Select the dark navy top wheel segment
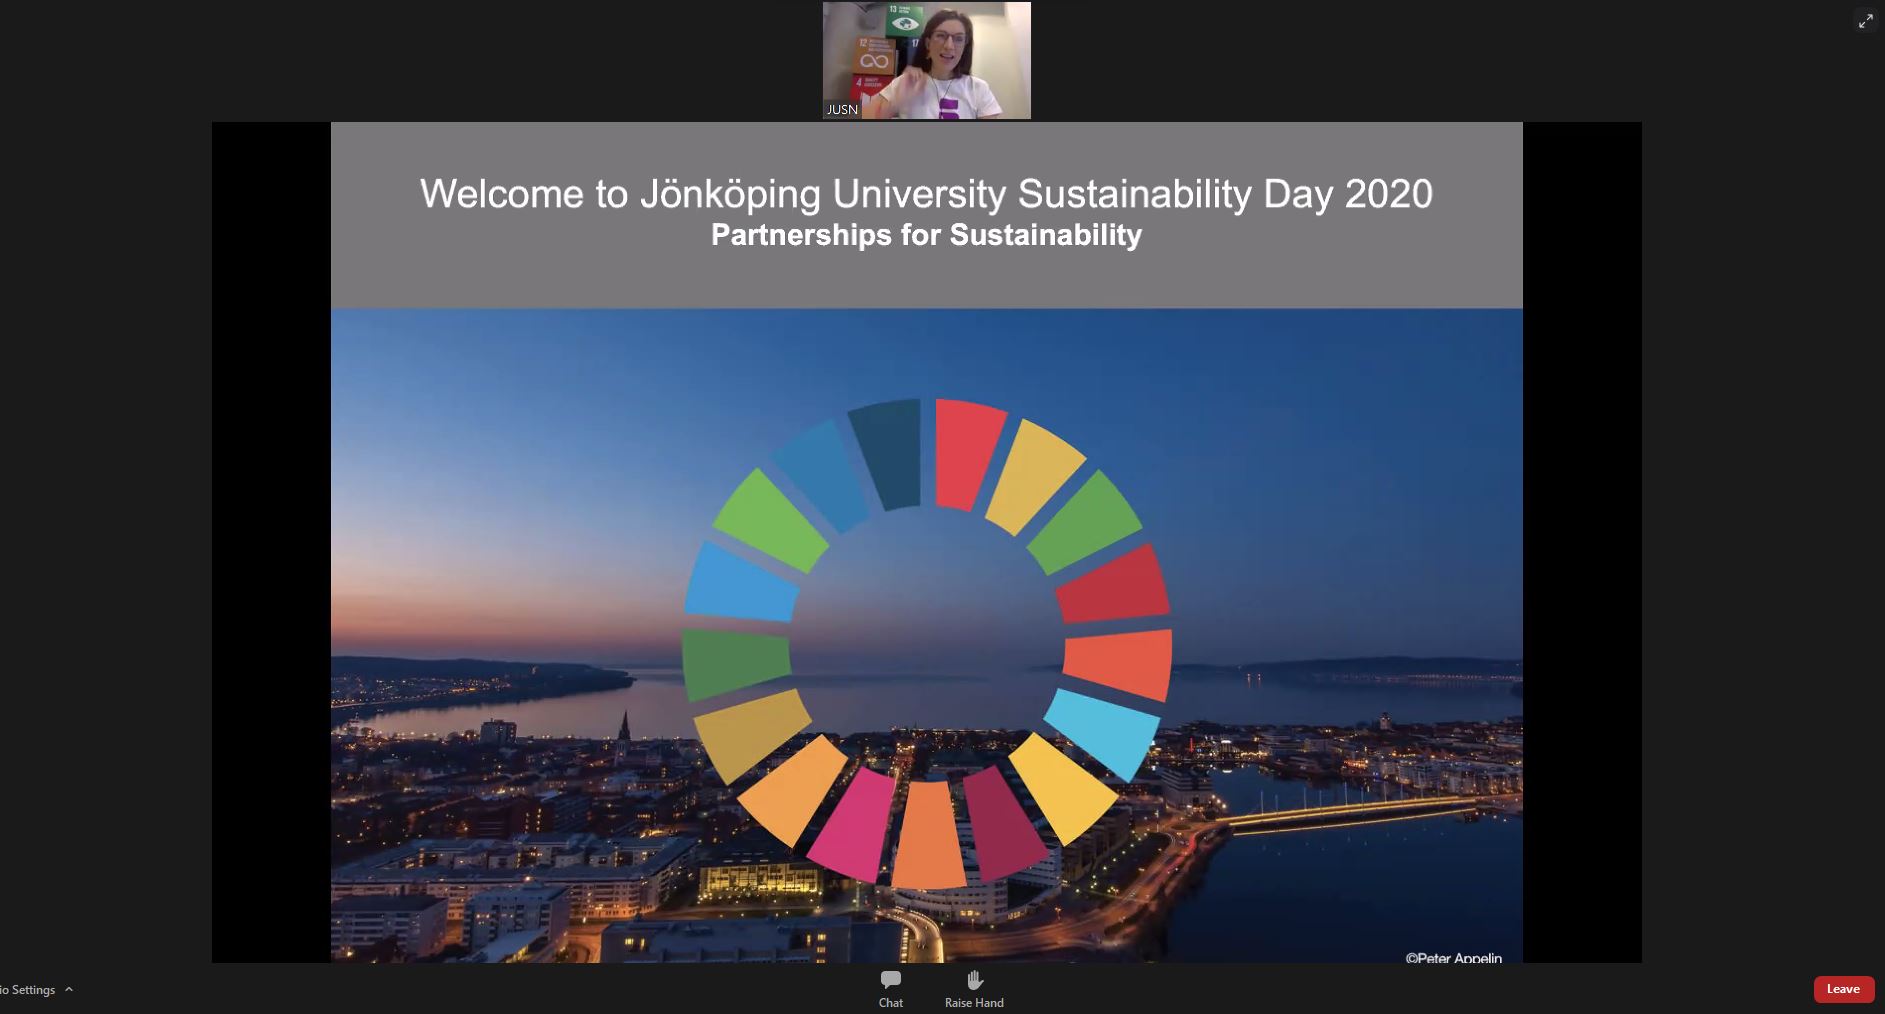 click(886, 453)
